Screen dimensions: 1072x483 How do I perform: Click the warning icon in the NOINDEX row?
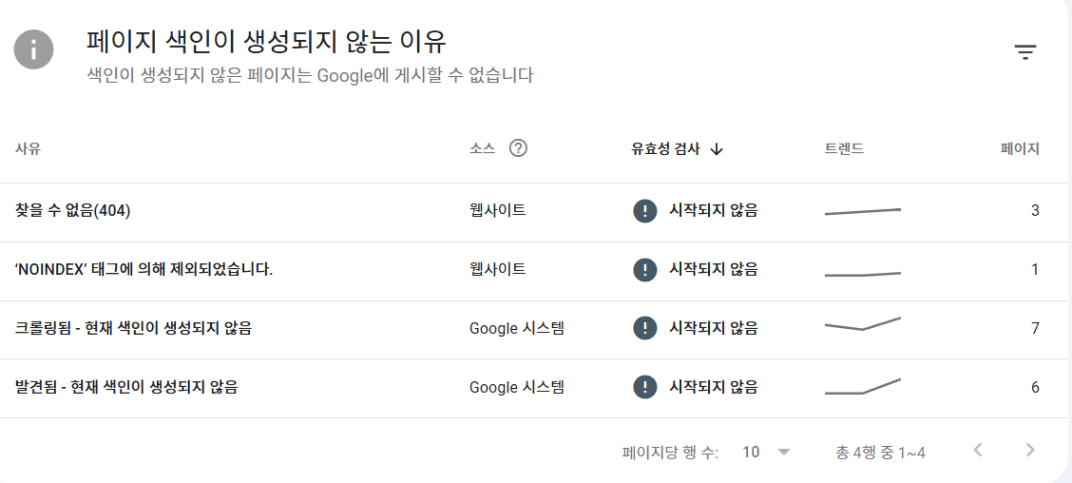[645, 269]
